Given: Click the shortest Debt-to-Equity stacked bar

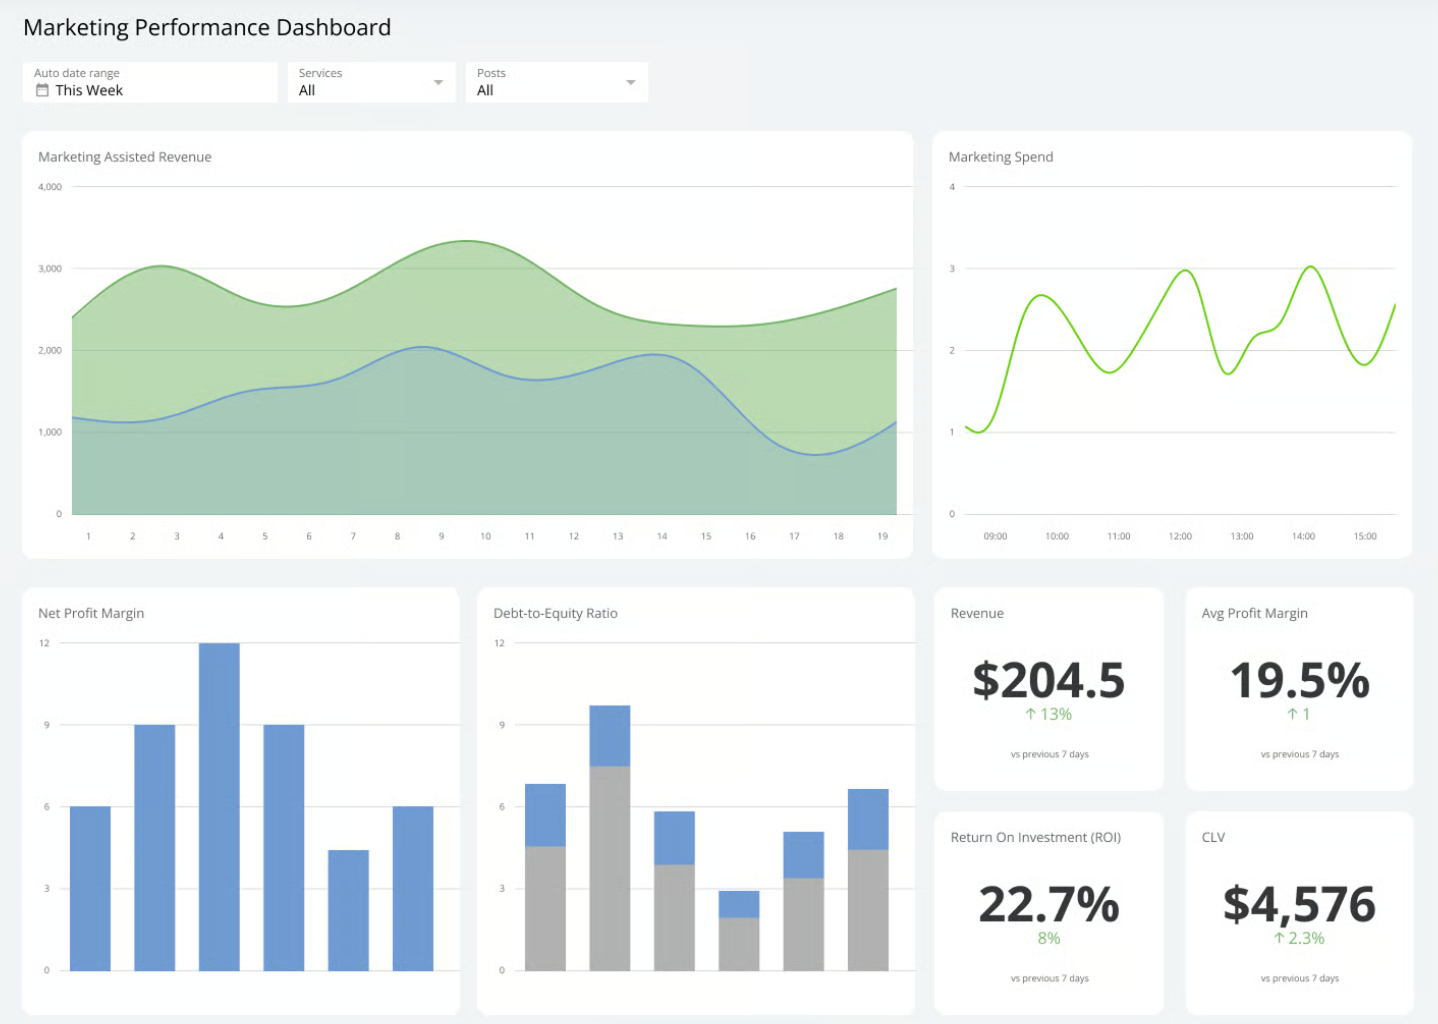Looking at the screenshot, I should (739, 931).
